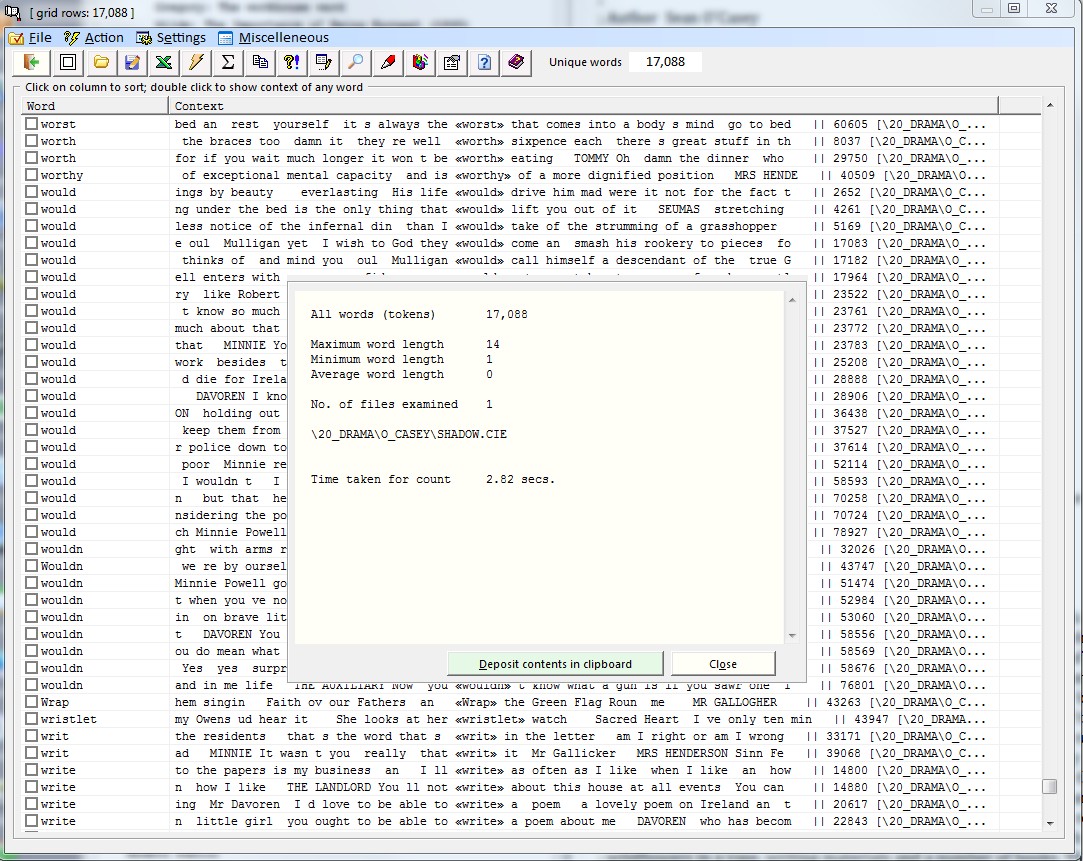Image resolution: width=1083 pixels, height=861 pixels.
Task: Tick the checkbox next to 'worst'
Action: point(32,125)
